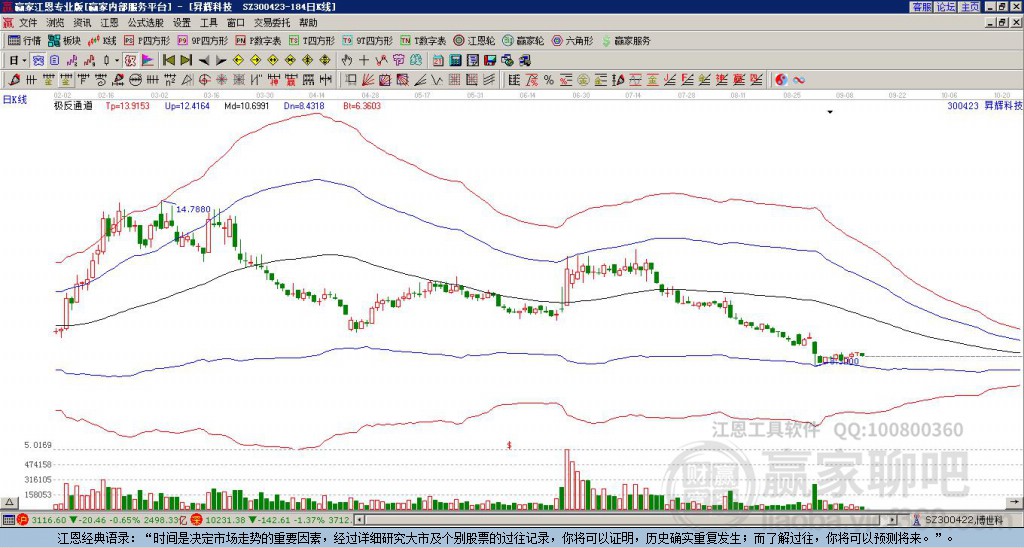Open the 帮助 menu

coord(308,23)
